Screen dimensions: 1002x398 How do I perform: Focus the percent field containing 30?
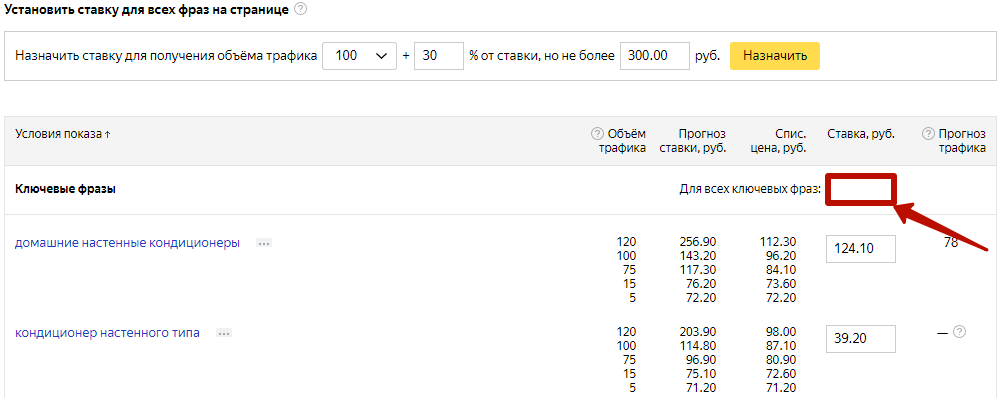click(439, 56)
